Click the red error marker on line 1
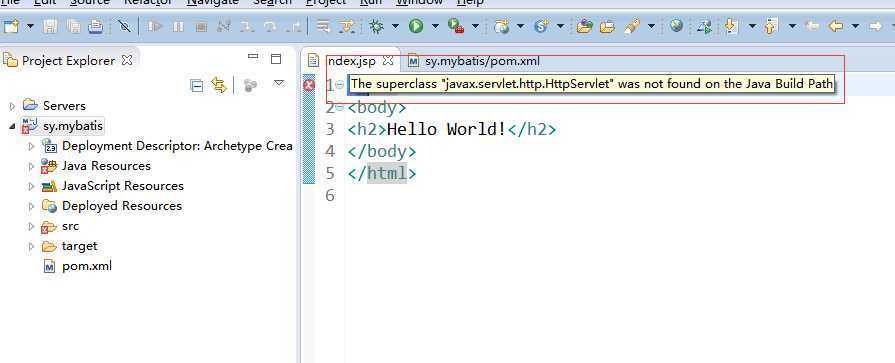This screenshot has height=363, width=895. click(309, 85)
